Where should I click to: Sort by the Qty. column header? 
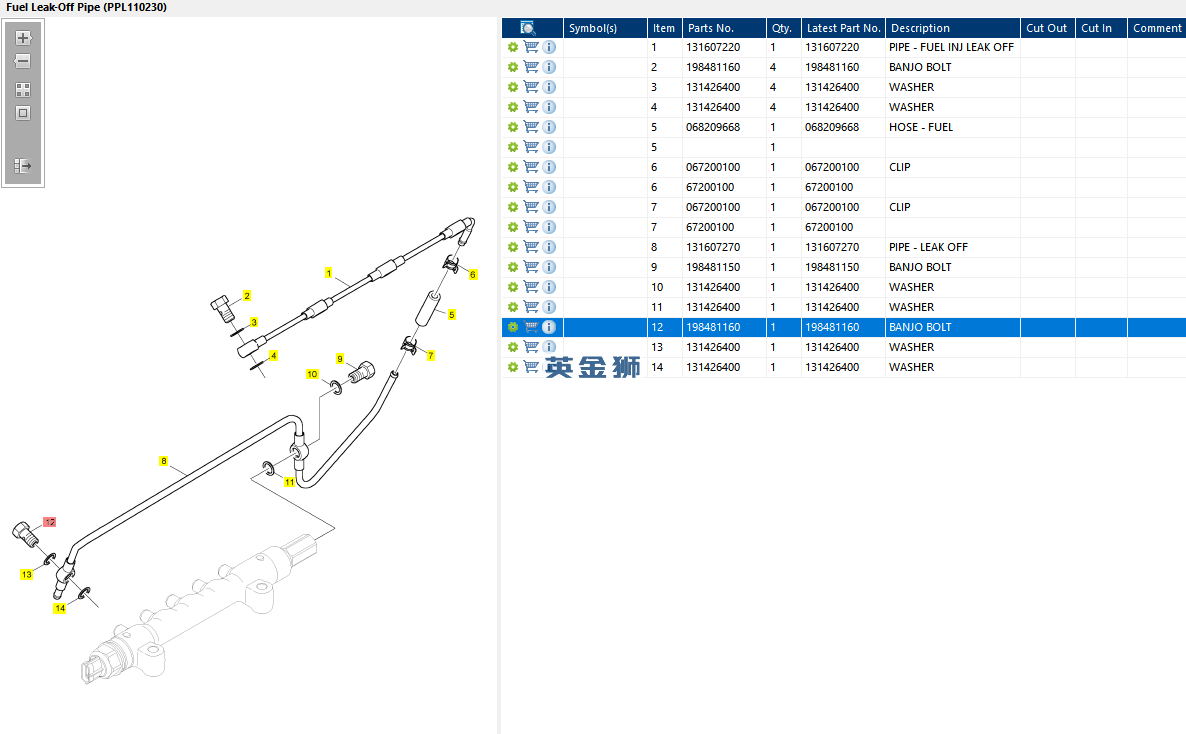tap(784, 28)
